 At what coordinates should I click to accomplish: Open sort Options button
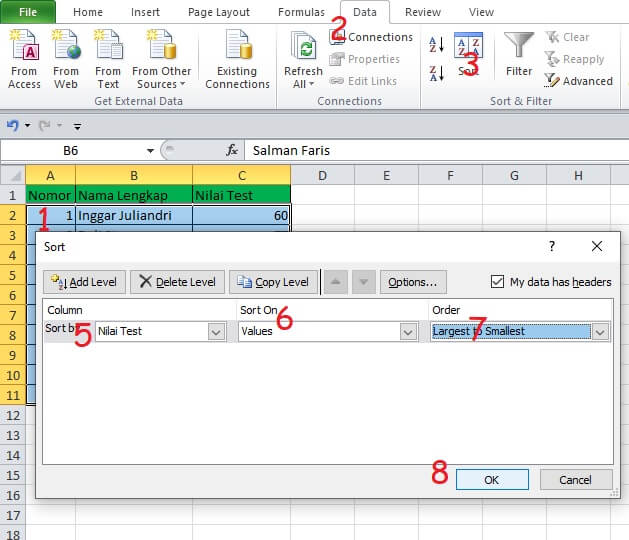413,282
